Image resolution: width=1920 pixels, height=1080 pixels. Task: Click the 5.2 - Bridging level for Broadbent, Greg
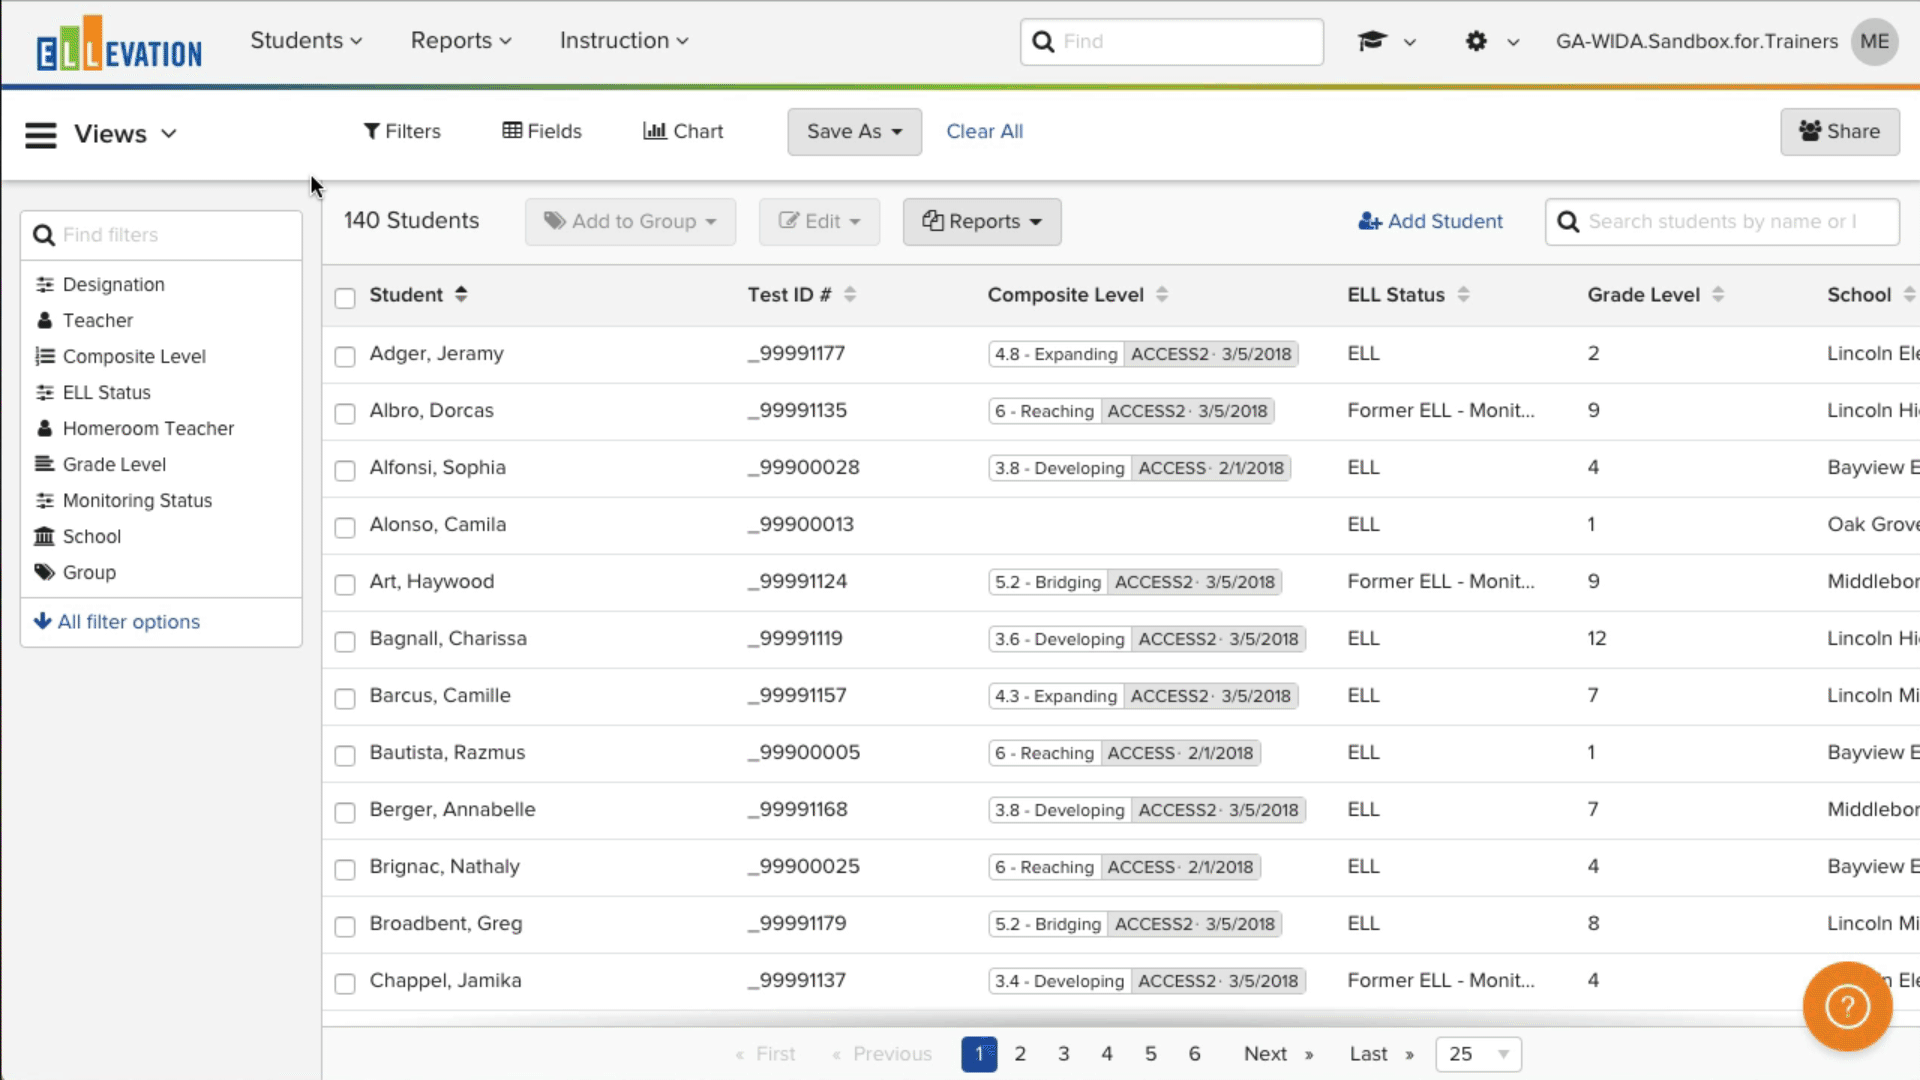[1048, 924]
